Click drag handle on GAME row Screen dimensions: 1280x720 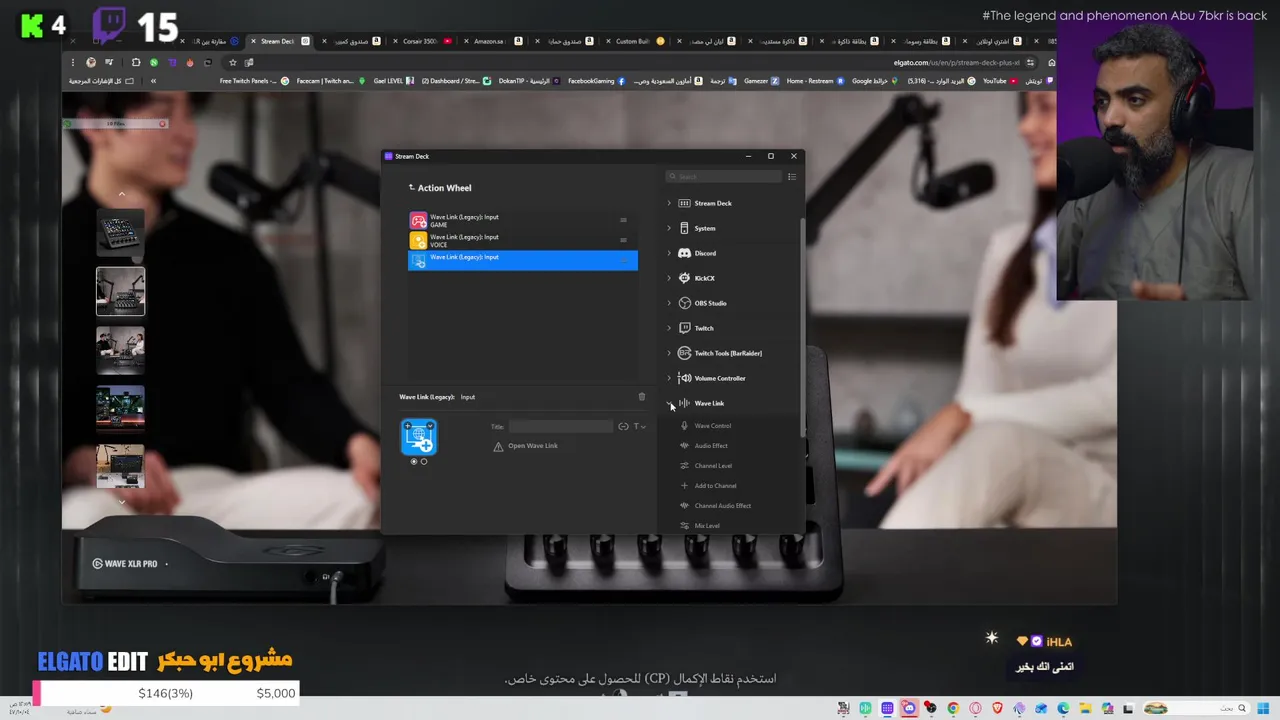click(x=623, y=220)
